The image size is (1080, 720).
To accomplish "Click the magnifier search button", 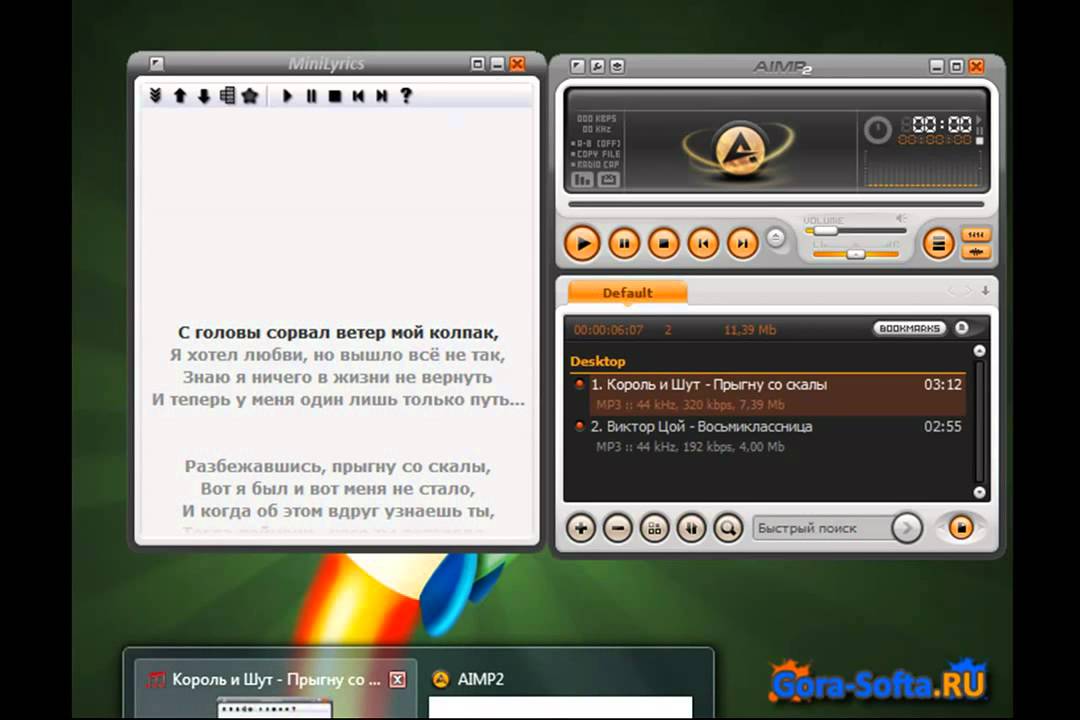I will [x=728, y=528].
